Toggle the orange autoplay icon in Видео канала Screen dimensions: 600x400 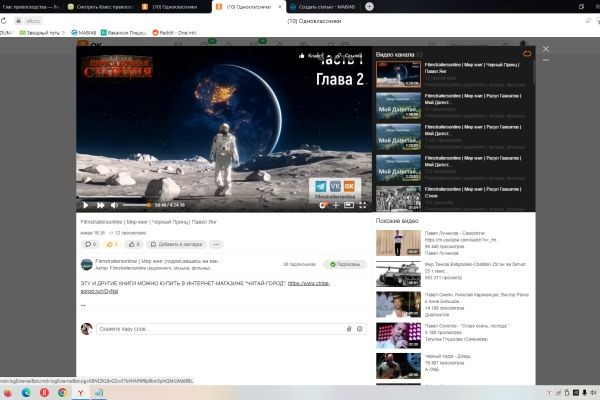click(527, 54)
